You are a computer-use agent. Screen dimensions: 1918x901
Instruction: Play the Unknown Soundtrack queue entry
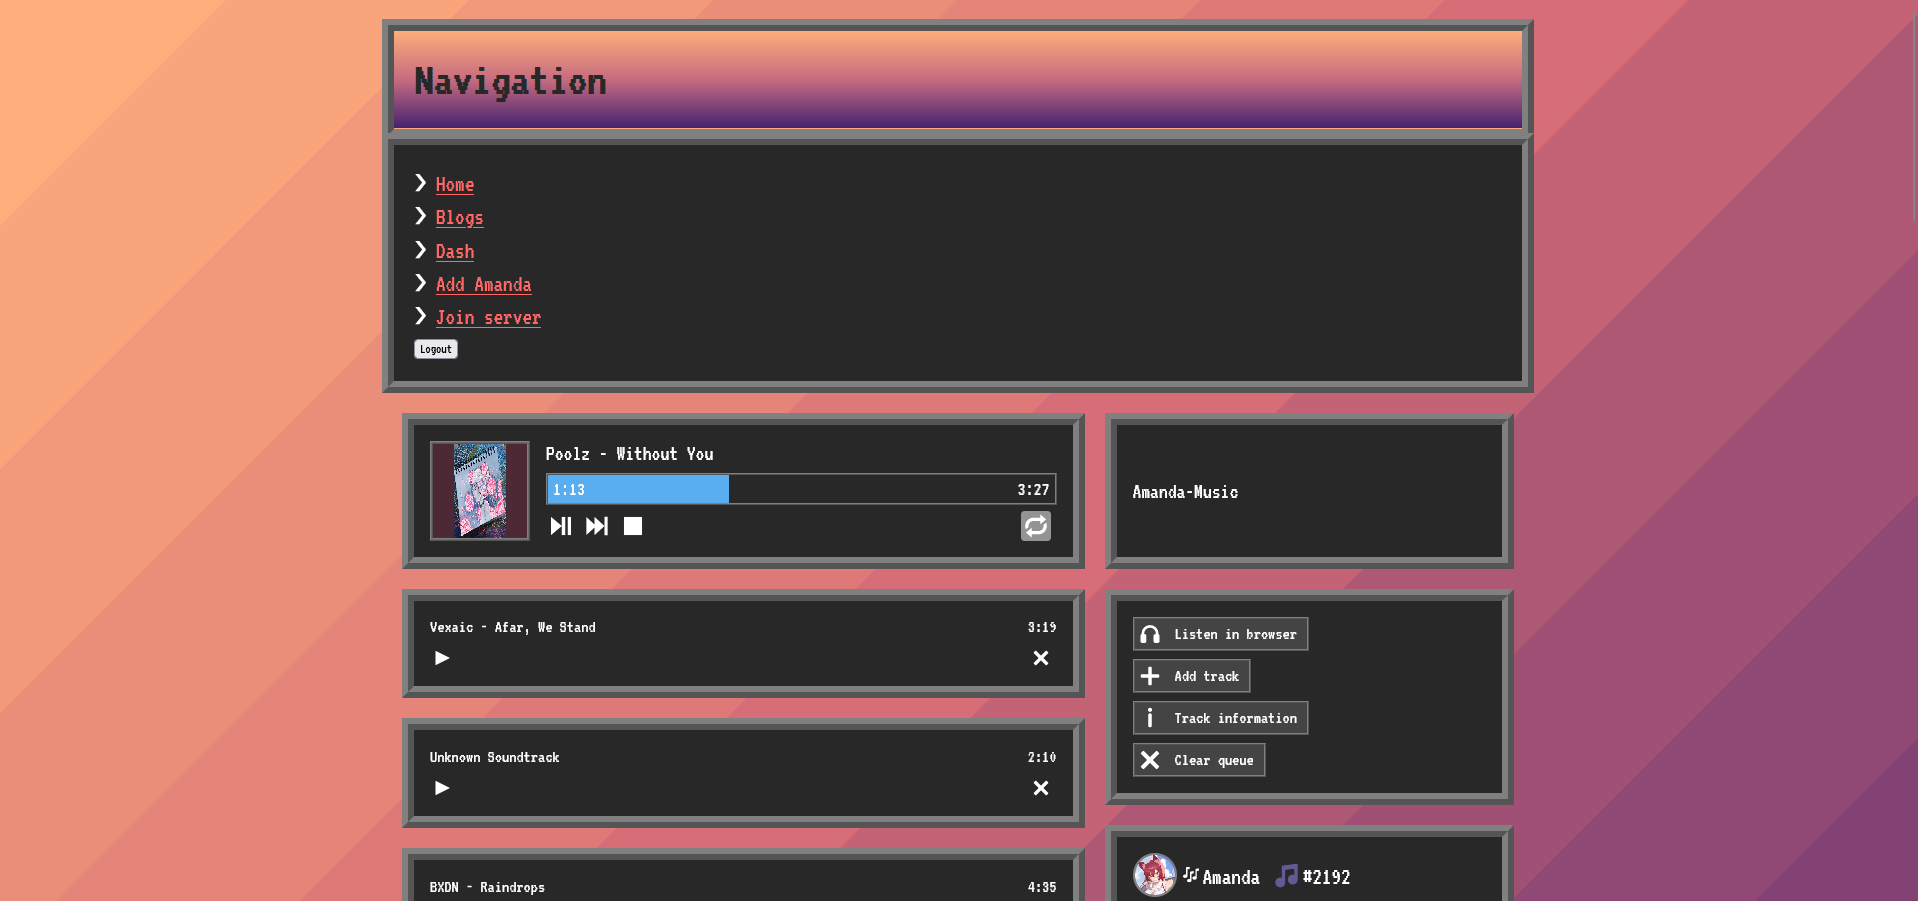441,788
